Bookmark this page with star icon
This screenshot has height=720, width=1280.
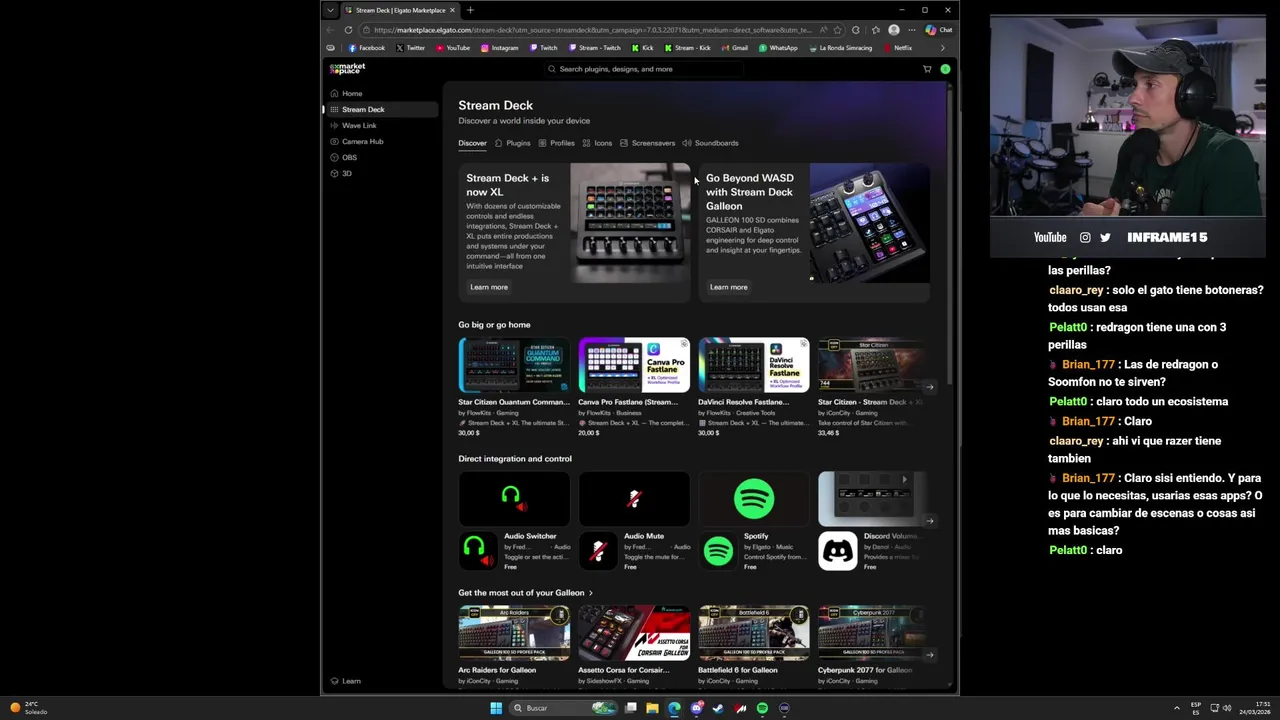click(837, 30)
